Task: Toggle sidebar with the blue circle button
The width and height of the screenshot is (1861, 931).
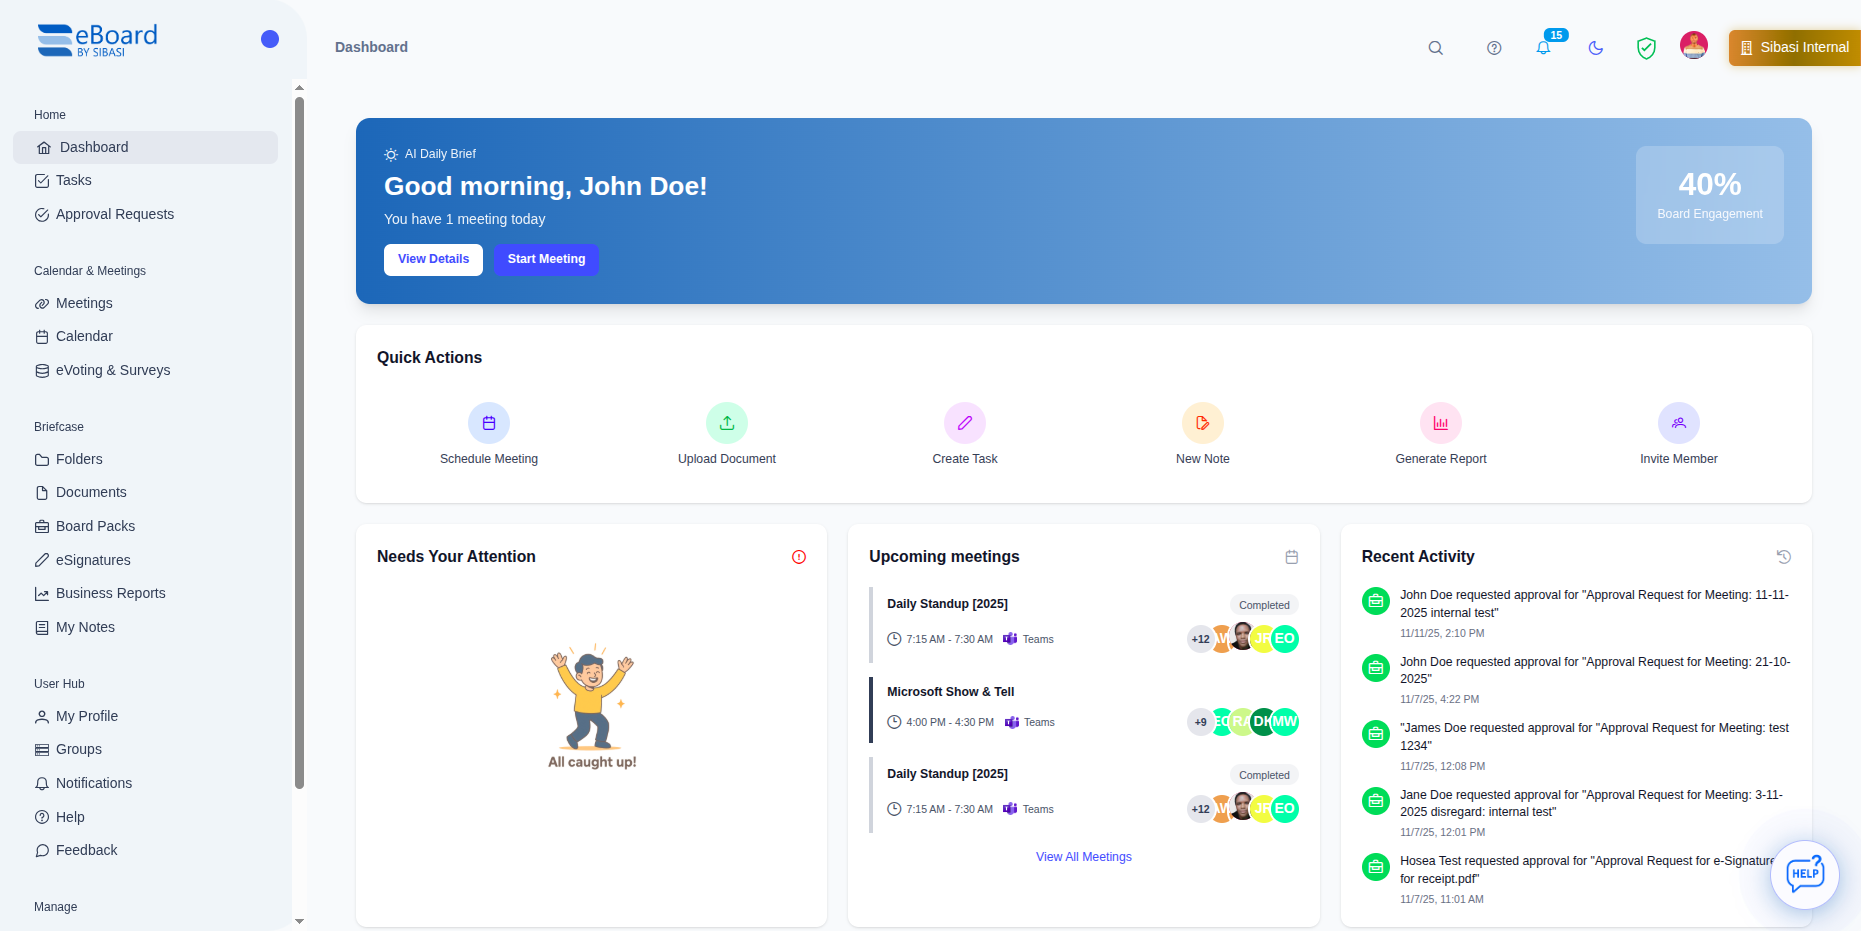Action: coord(270,39)
